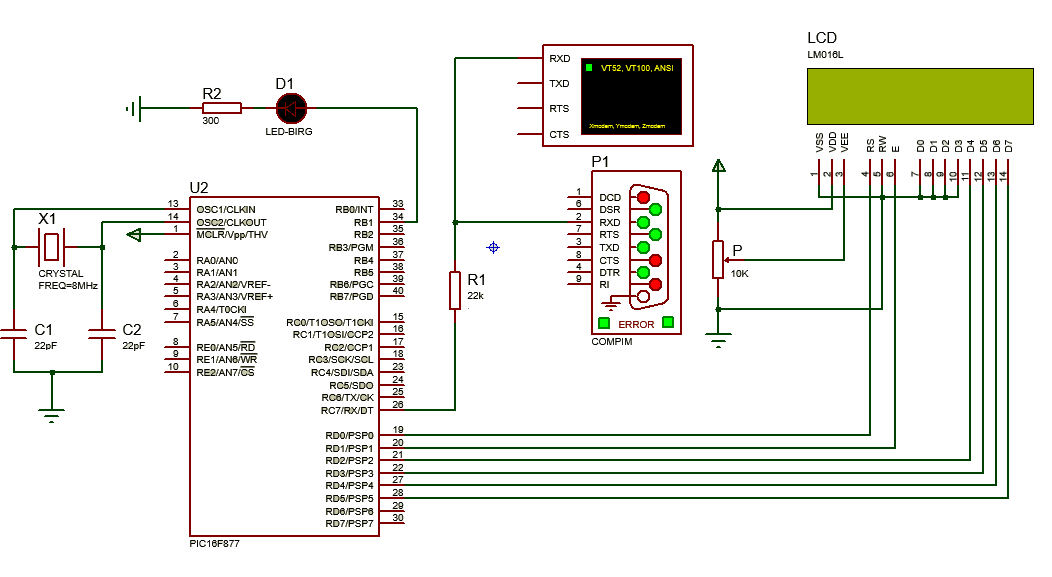Click the LCD component title
This screenshot has width=1052, height=577.
[x=822, y=38]
